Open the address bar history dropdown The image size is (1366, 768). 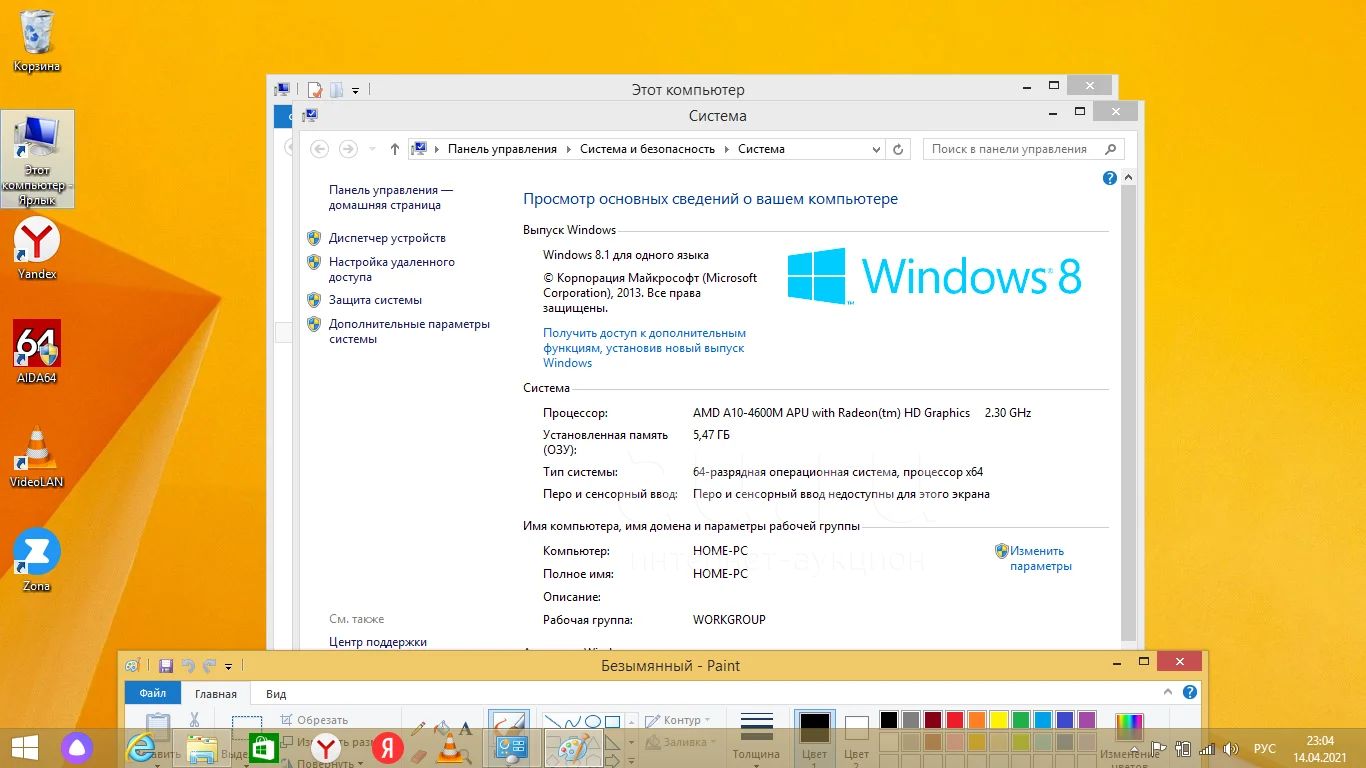point(876,149)
